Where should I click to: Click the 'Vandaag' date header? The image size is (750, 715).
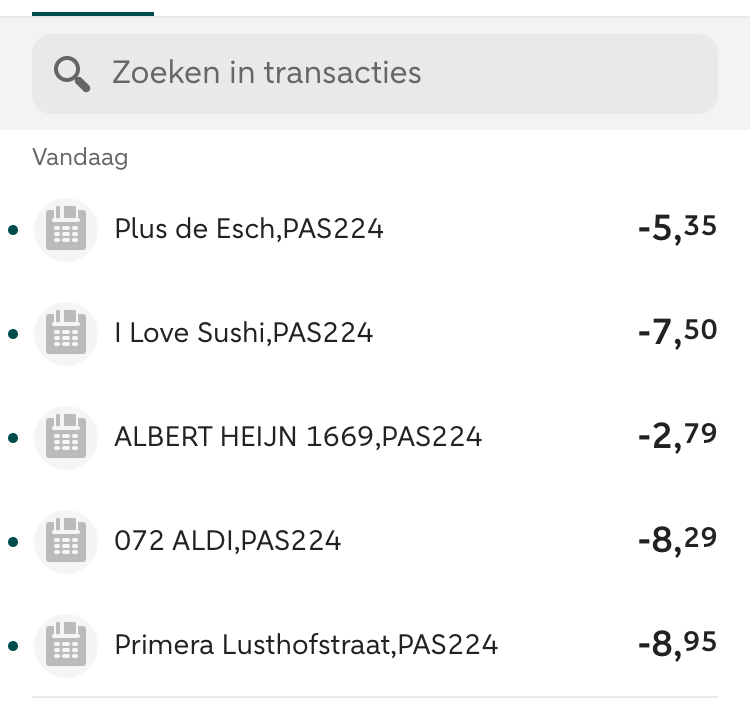coord(80,157)
